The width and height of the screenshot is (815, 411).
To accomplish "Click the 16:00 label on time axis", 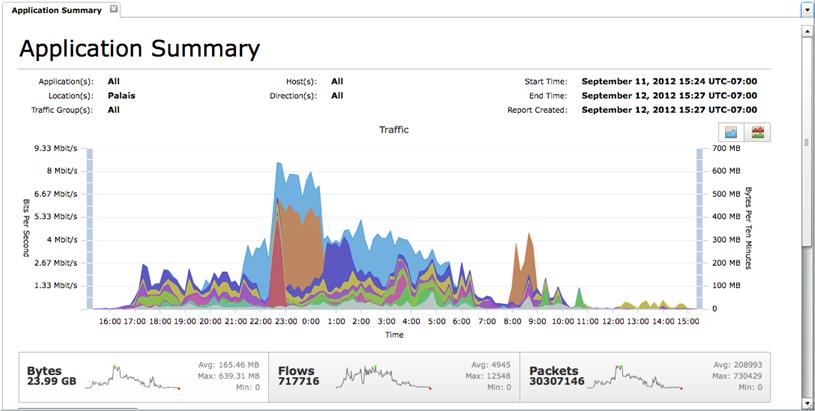I will (110, 322).
